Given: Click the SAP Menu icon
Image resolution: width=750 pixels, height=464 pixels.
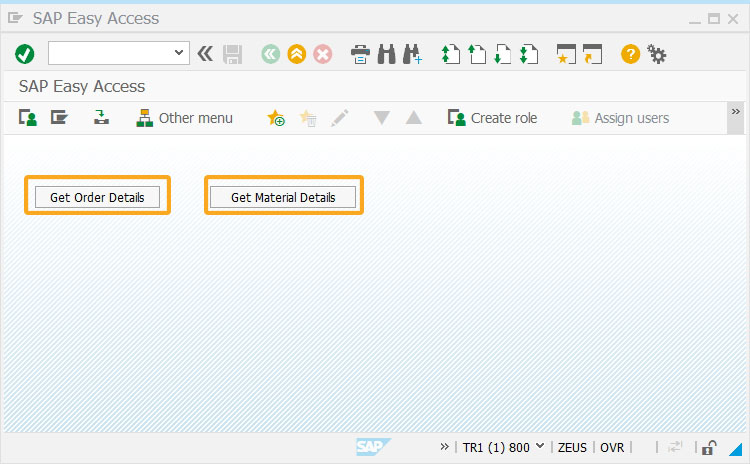Looking at the screenshot, I should 59,118.
